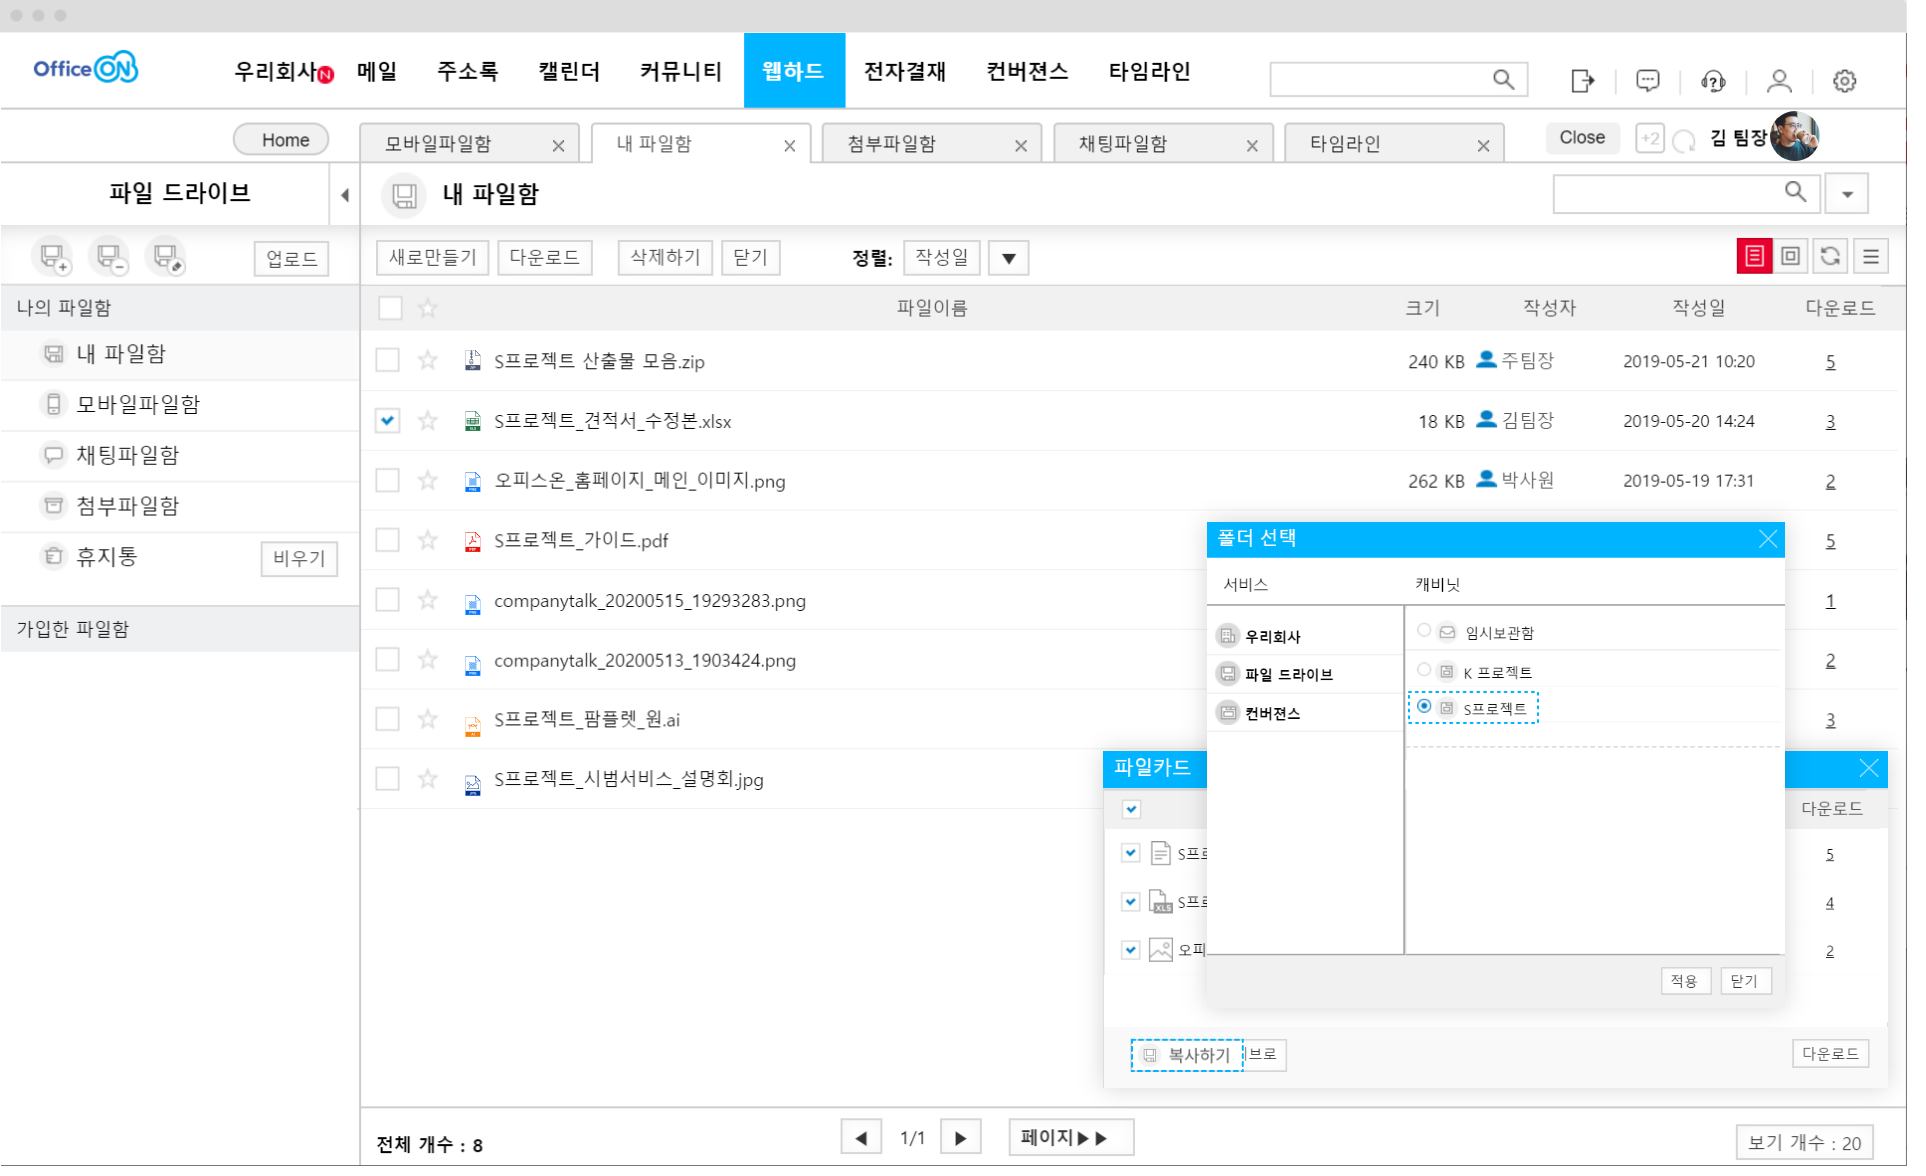Image resolution: width=1926 pixels, height=1176 pixels.
Task: Click the add folder icon in sidebar
Action: pyautogui.click(x=54, y=258)
